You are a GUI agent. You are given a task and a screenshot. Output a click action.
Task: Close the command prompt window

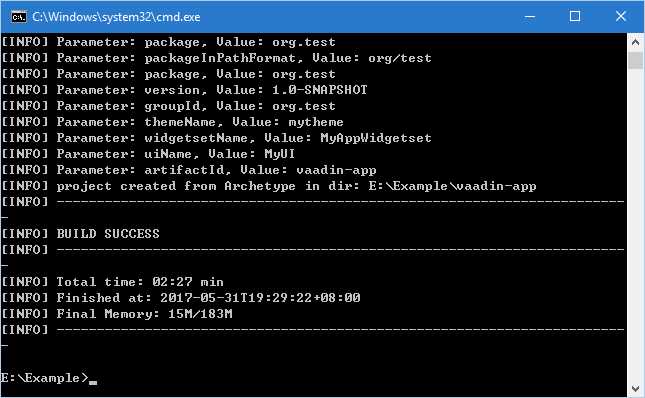tap(620, 17)
